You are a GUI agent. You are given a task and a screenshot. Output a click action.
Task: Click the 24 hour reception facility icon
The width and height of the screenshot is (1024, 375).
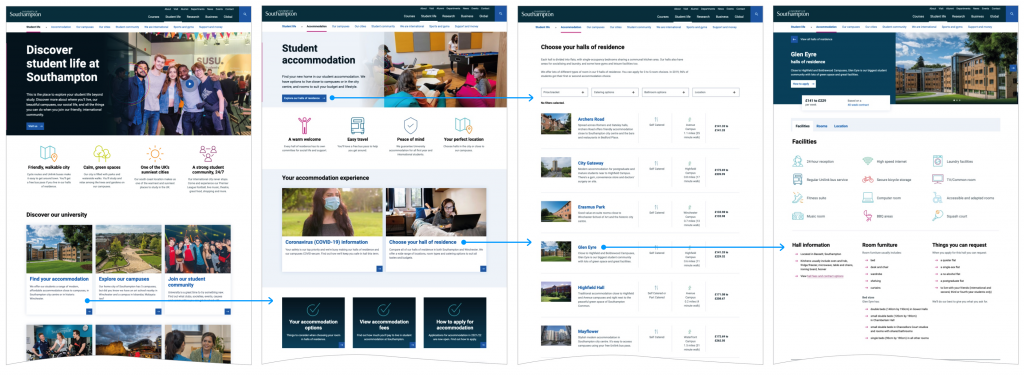[x=797, y=161]
